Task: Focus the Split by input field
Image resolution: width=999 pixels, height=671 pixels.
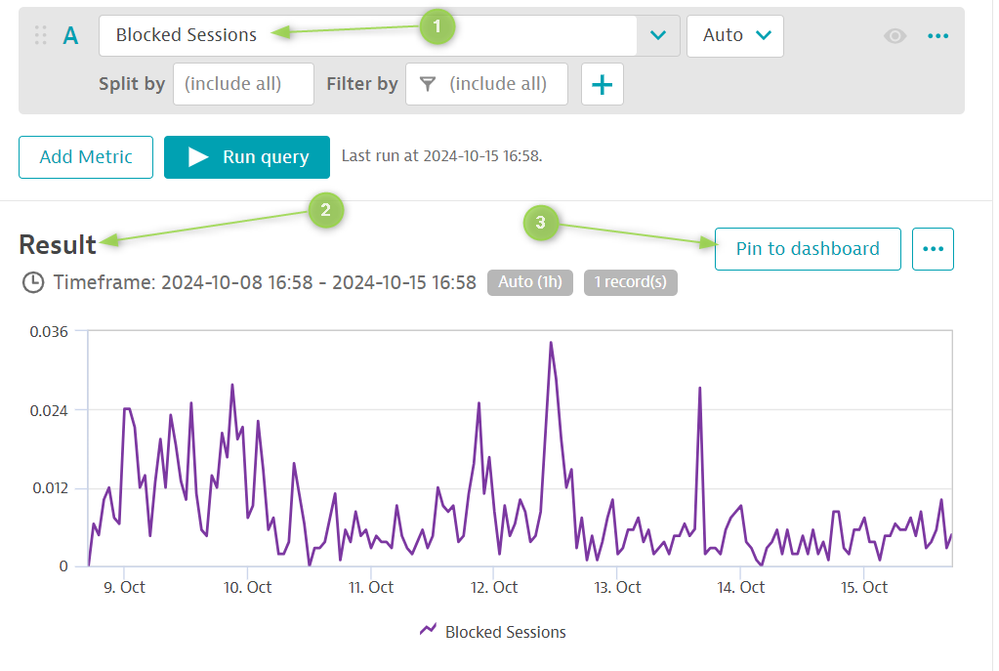Action: [243, 85]
